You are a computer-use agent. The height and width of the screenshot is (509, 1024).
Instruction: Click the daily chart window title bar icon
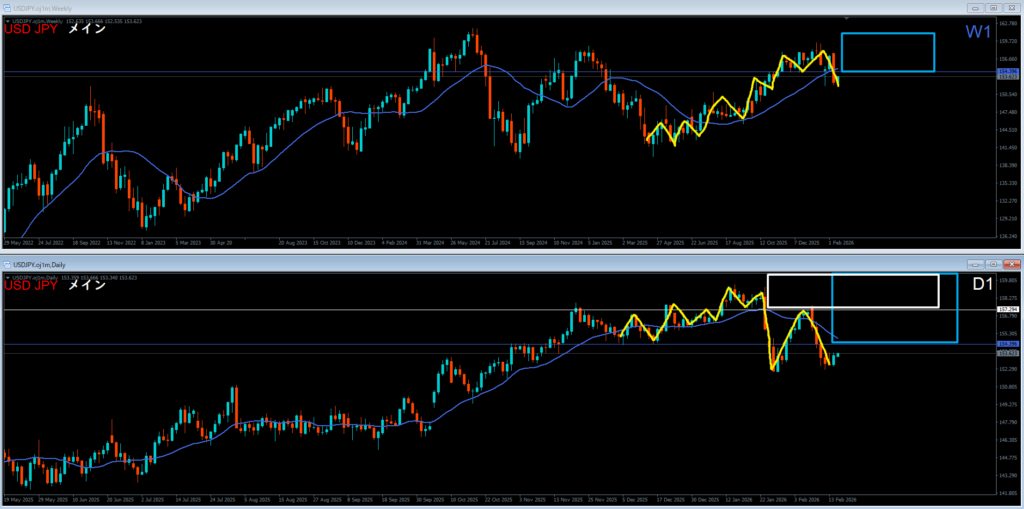click(8, 263)
